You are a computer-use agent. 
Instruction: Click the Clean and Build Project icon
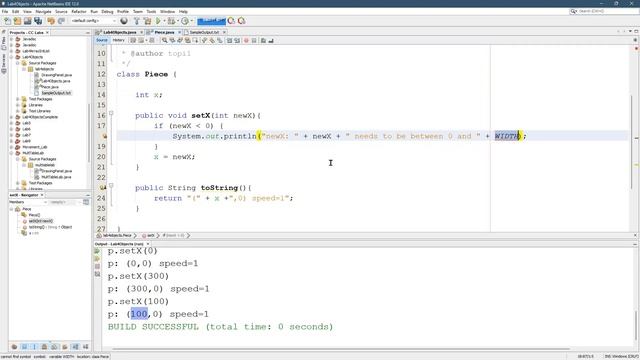[147, 21]
